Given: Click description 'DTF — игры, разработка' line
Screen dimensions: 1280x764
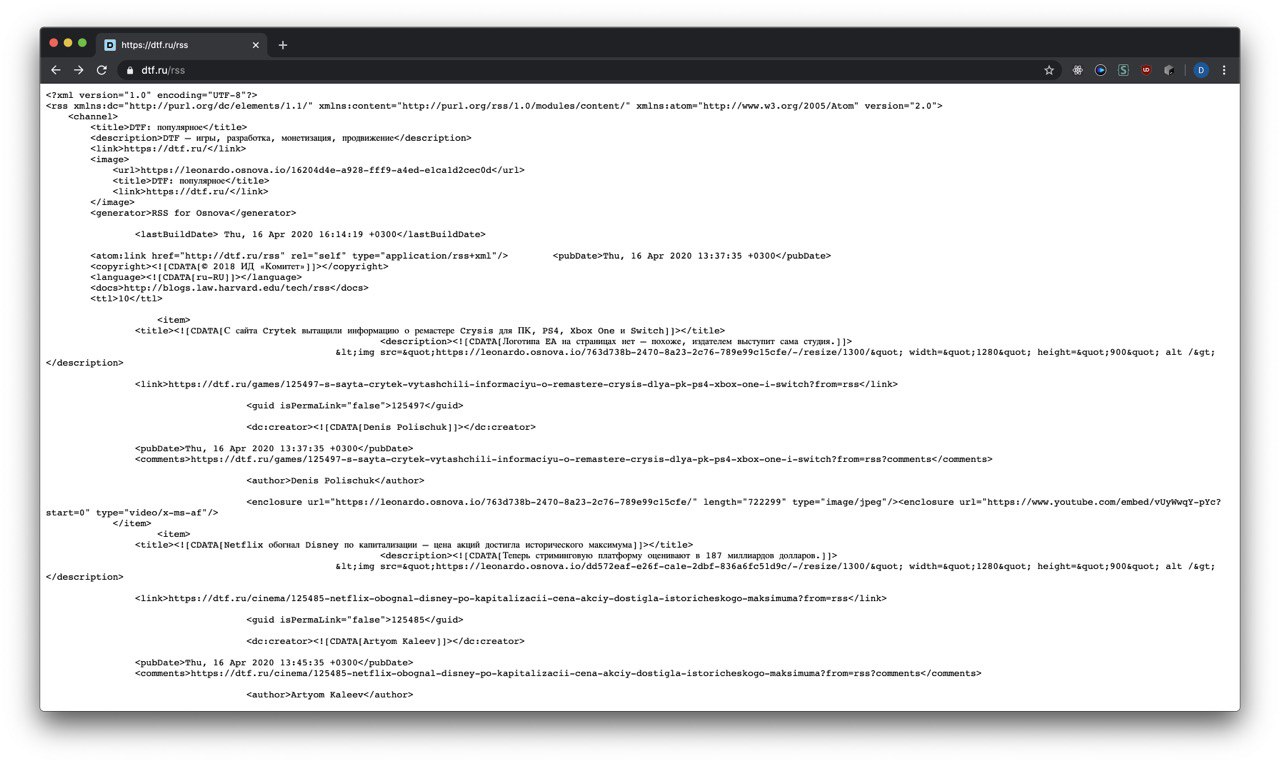Looking at the screenshot, I should click(x=280, y=138).
